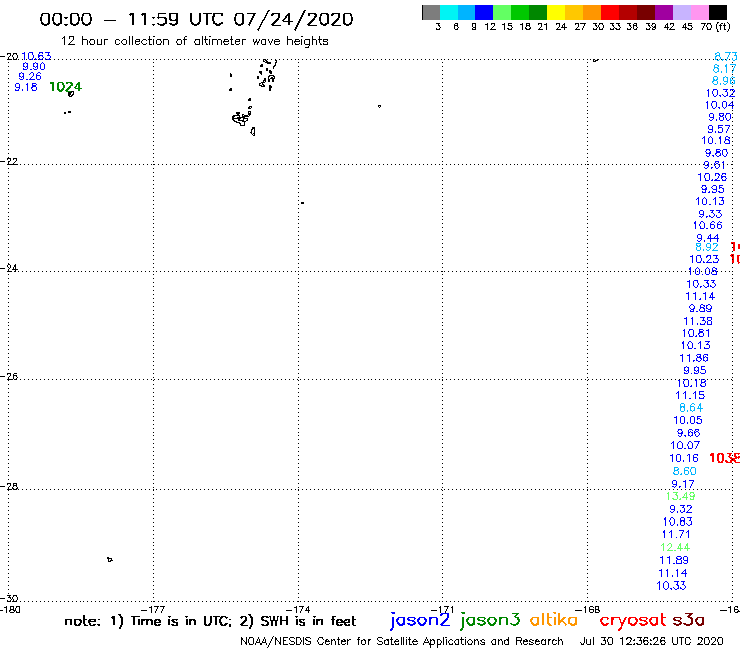Select the wave height value 10.66
Image resolution: width=740 pixels, height=650 pixels.
coord(707,226)
